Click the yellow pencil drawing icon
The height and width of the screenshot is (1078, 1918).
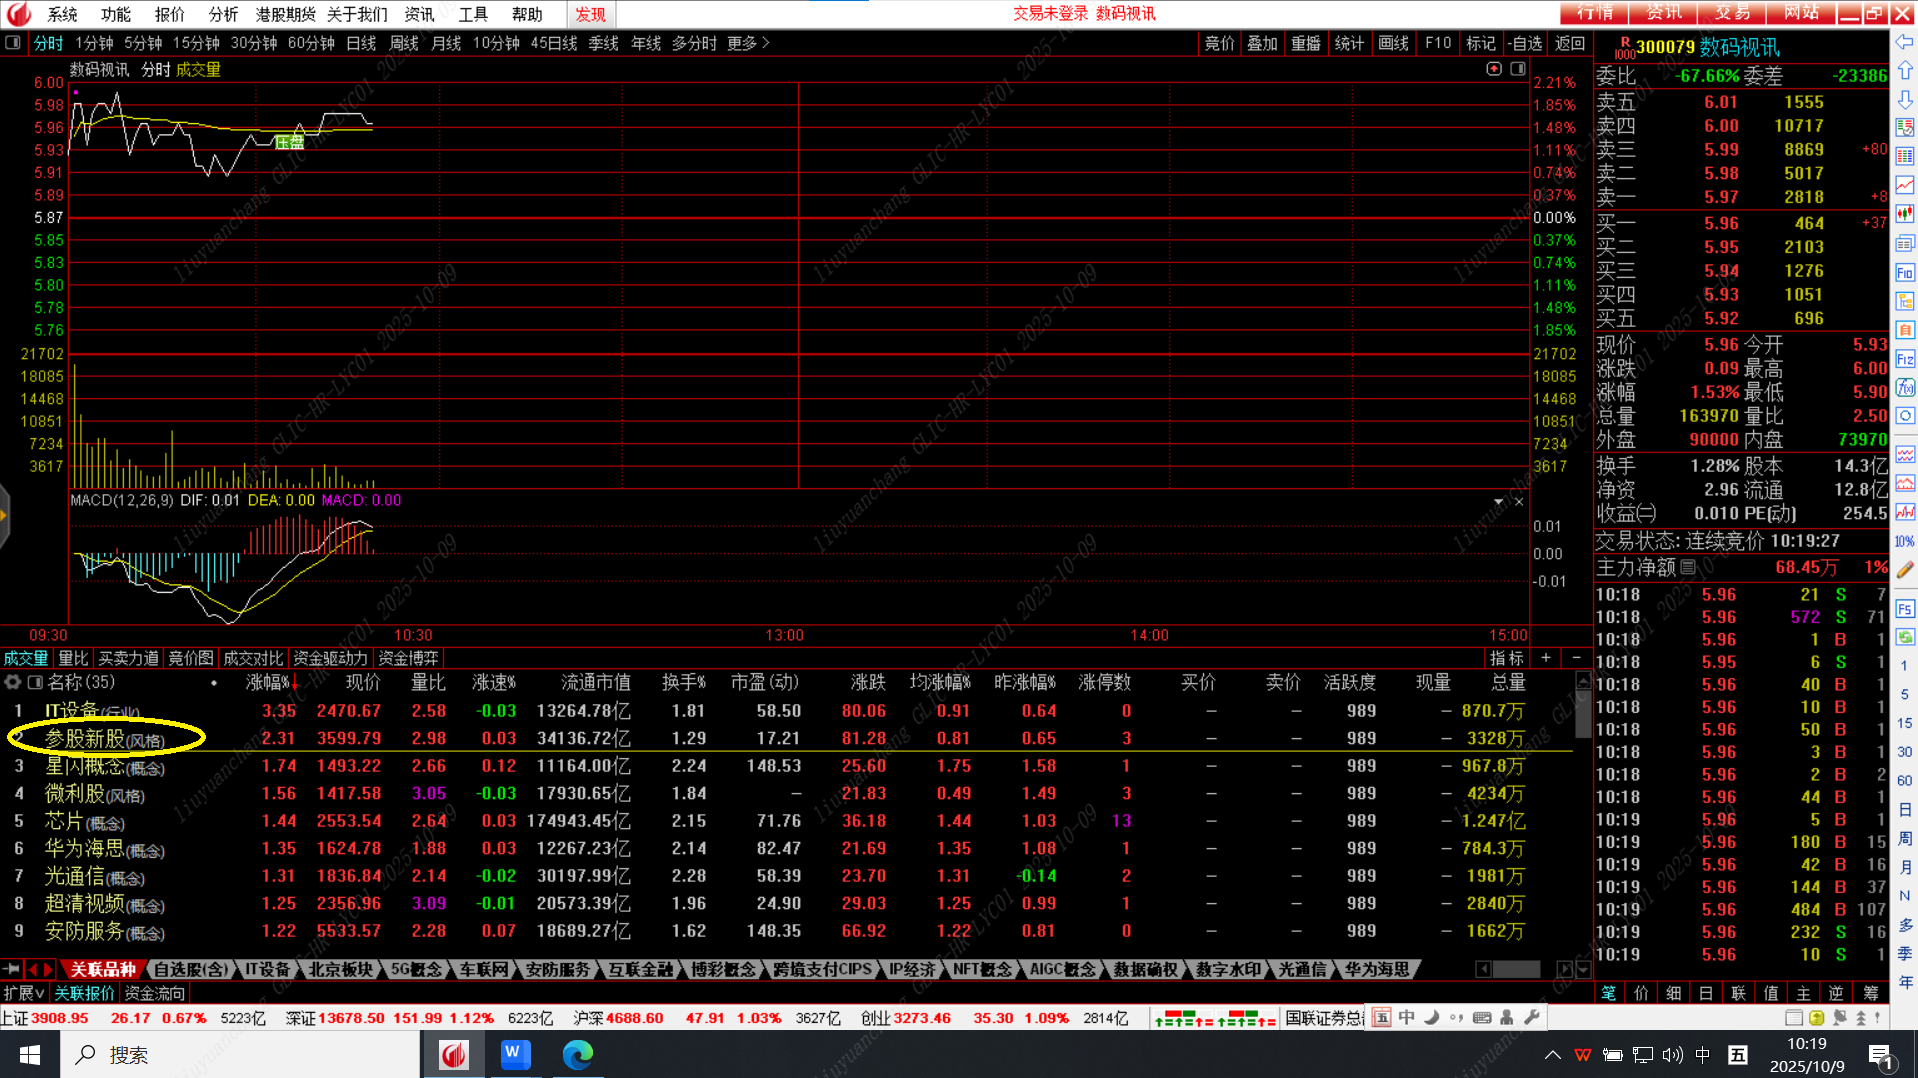tap(1904, 570)
